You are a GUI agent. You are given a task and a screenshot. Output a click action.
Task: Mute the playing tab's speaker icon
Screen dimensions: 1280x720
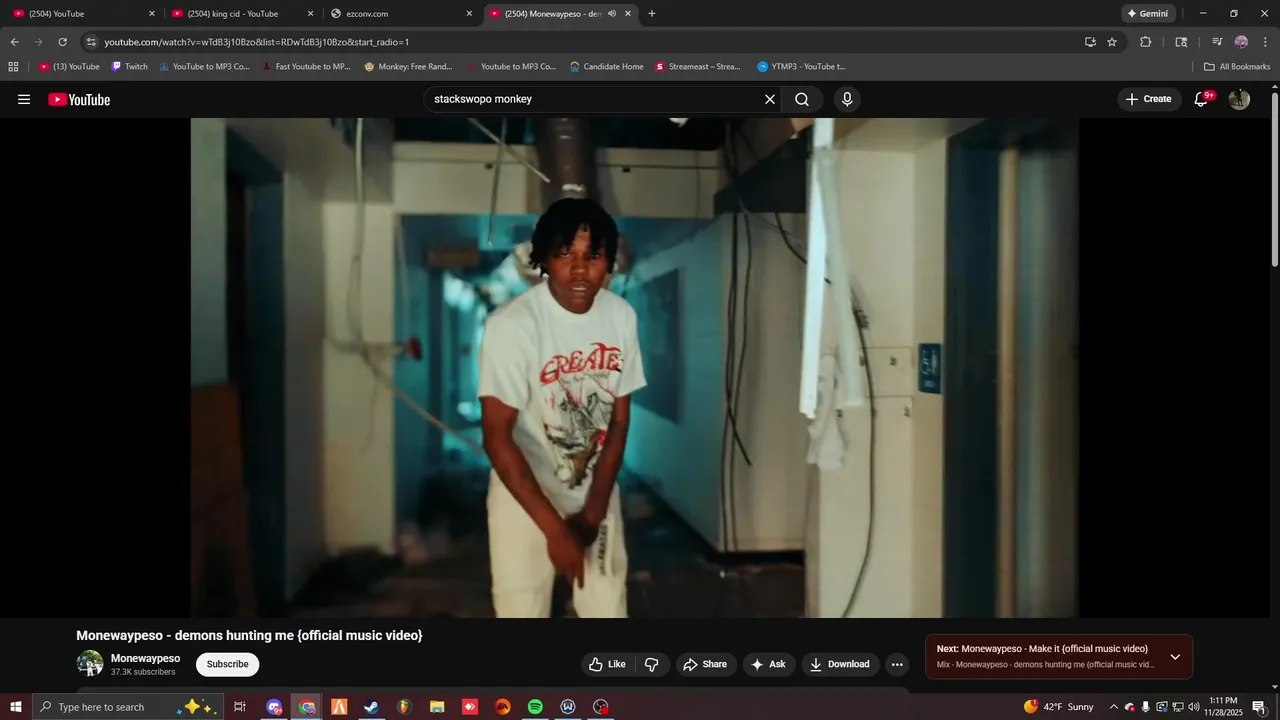(612, 14)
